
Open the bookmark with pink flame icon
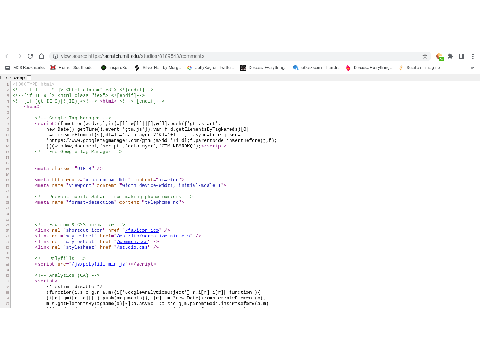[x=368, y=68]
